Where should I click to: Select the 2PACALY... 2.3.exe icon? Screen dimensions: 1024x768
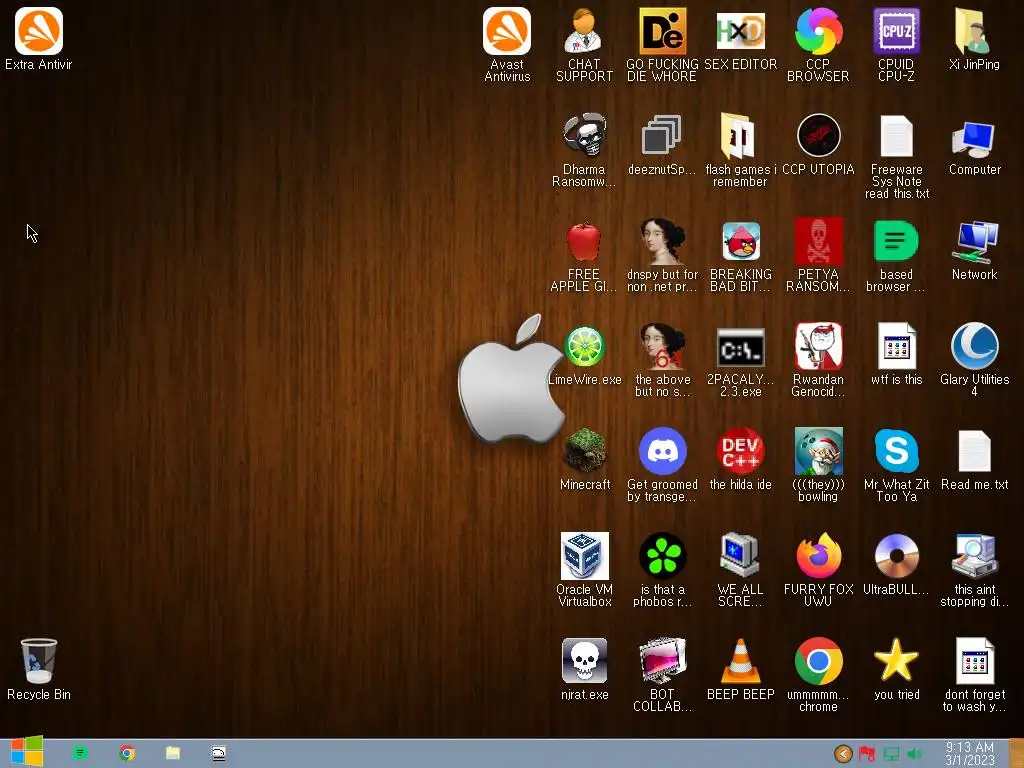click(740, 360)
